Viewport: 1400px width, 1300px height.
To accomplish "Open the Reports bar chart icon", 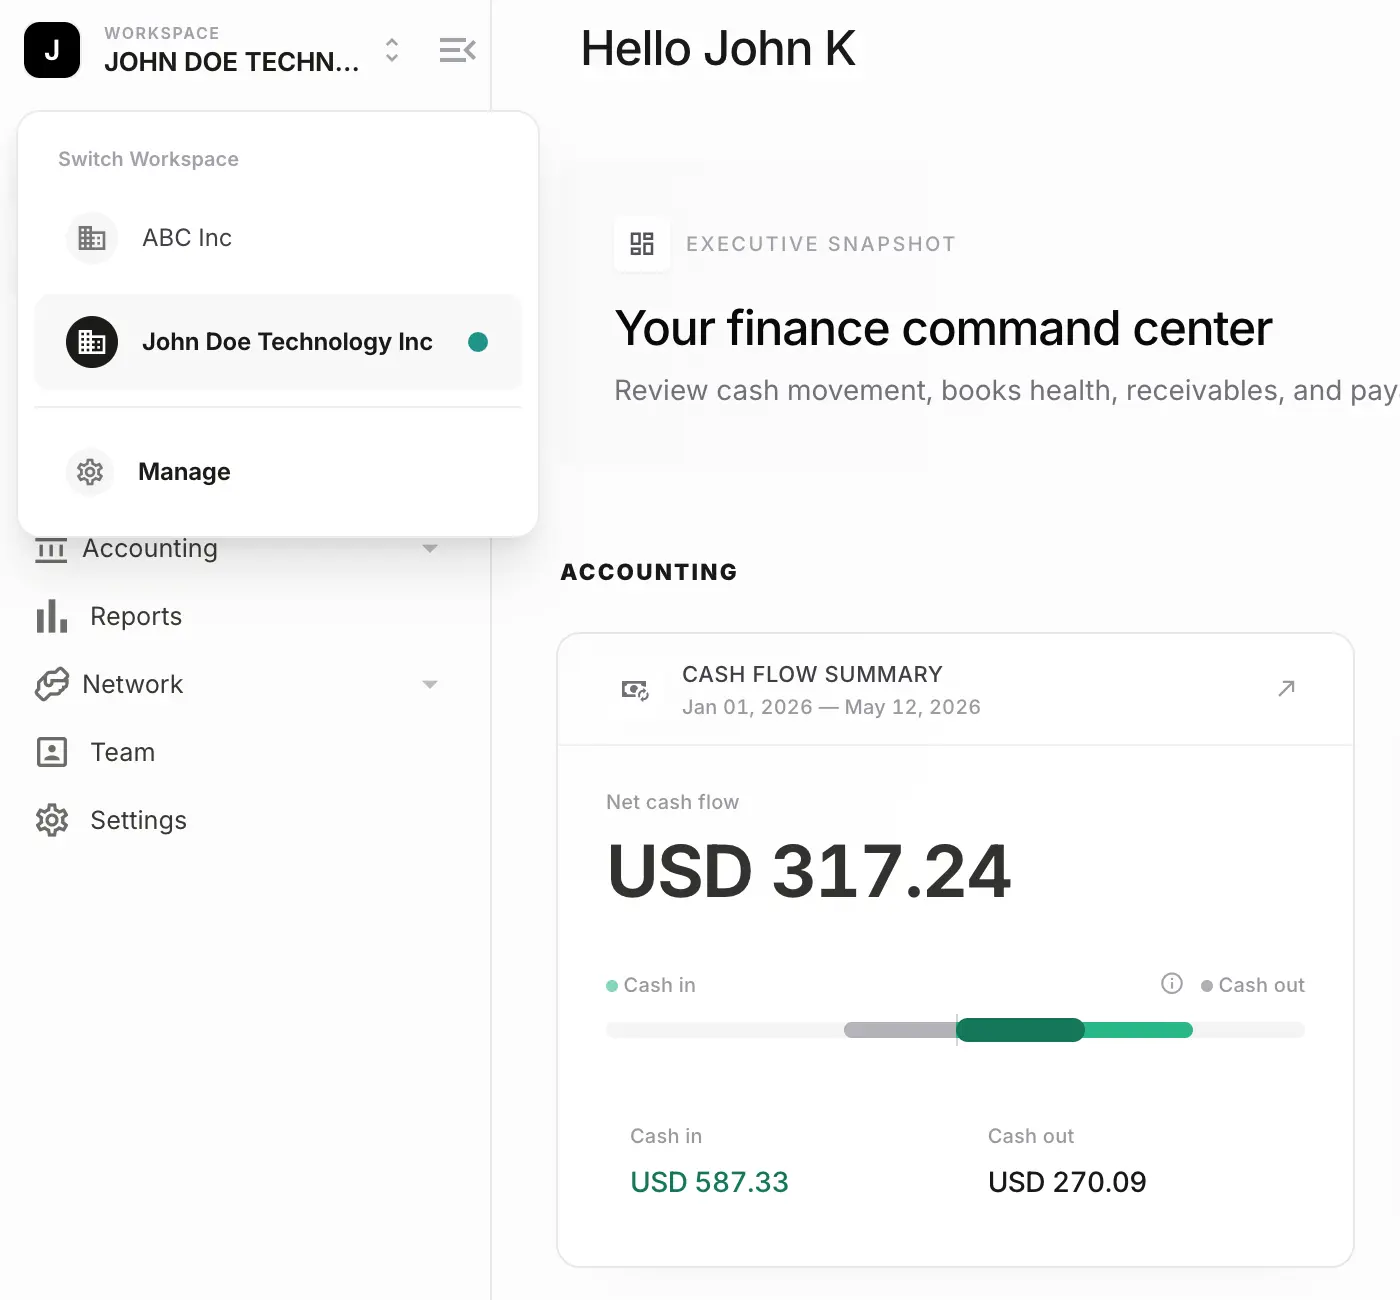I will (x=52, y=617).
